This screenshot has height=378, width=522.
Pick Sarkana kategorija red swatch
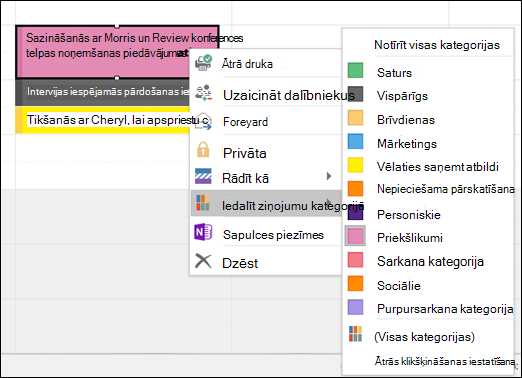[x=355, y=260]
